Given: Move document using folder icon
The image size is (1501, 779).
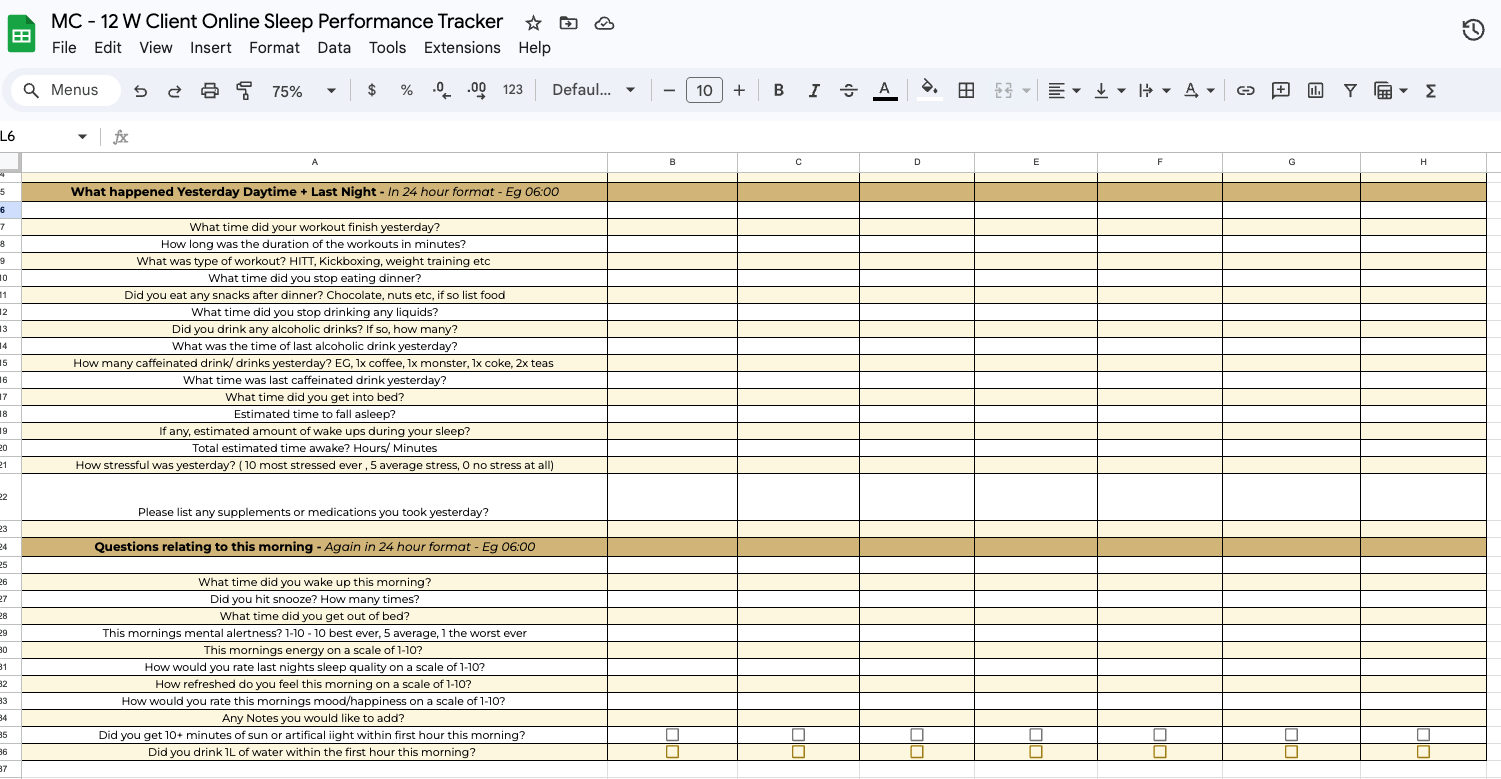Looking at the screenshot, I should tap(568, 22).
